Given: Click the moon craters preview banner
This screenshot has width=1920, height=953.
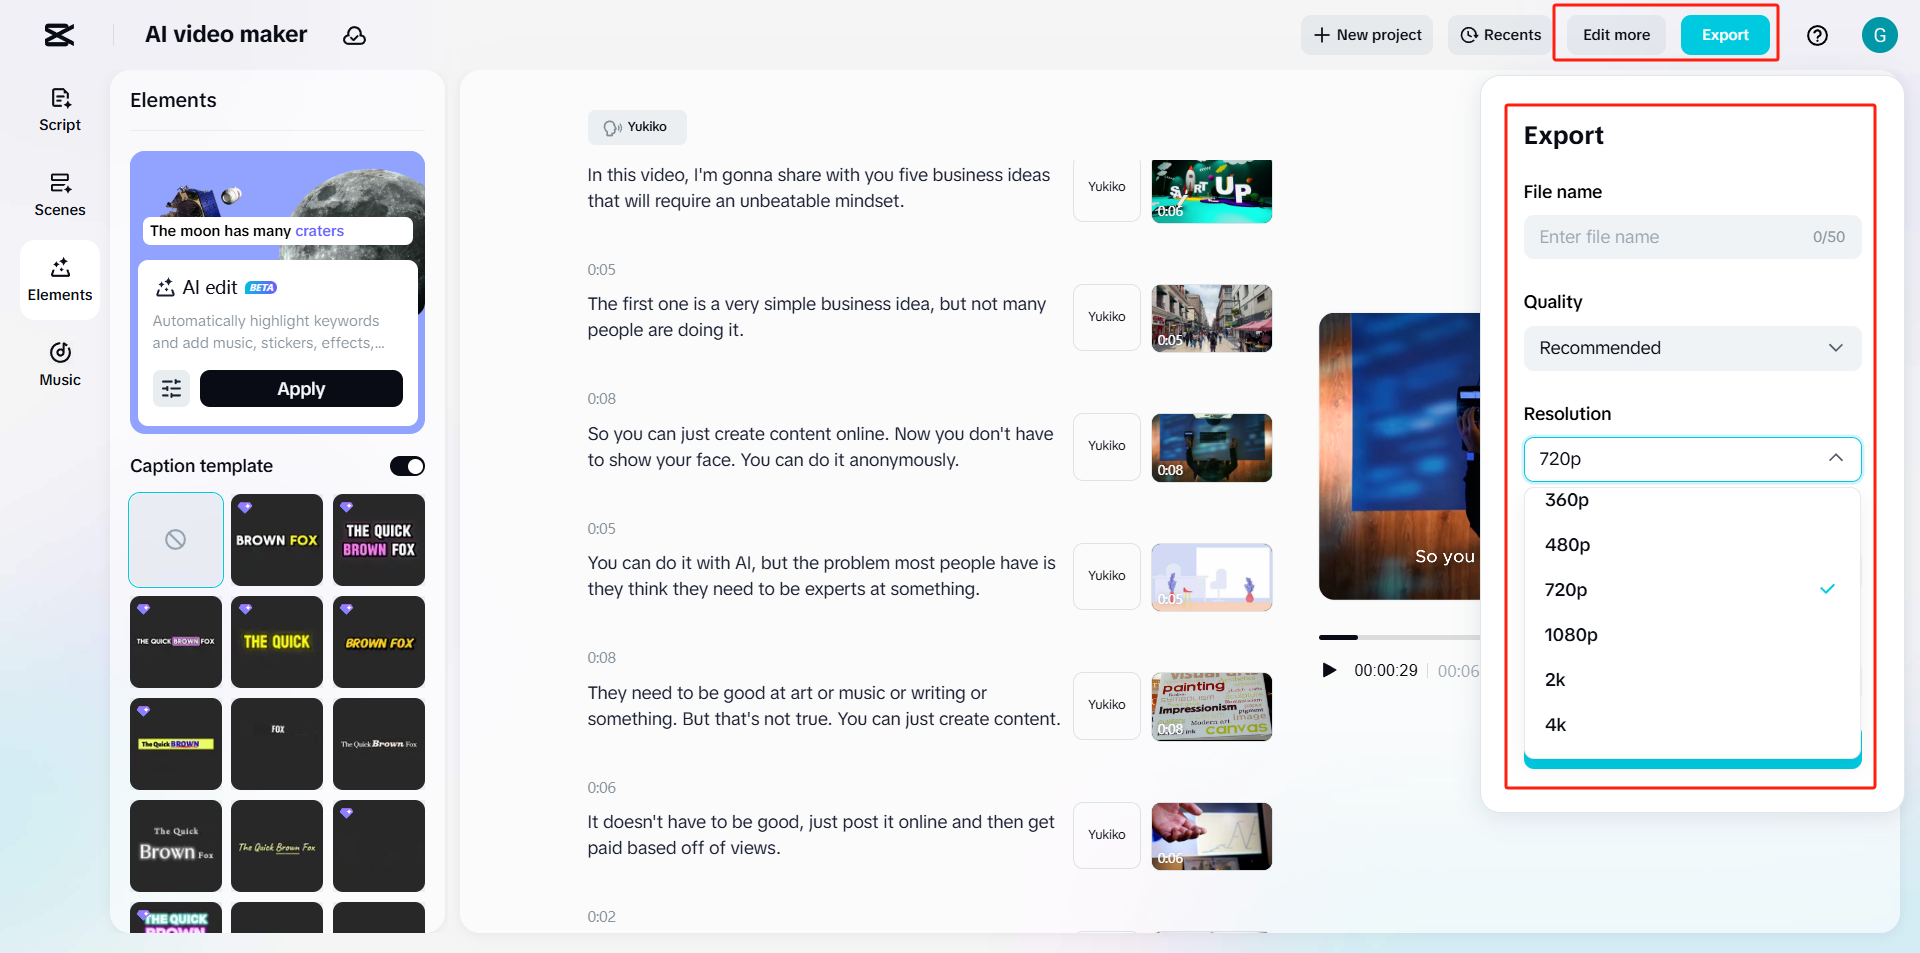Looking at the screenshot, I should coord(277,231).
